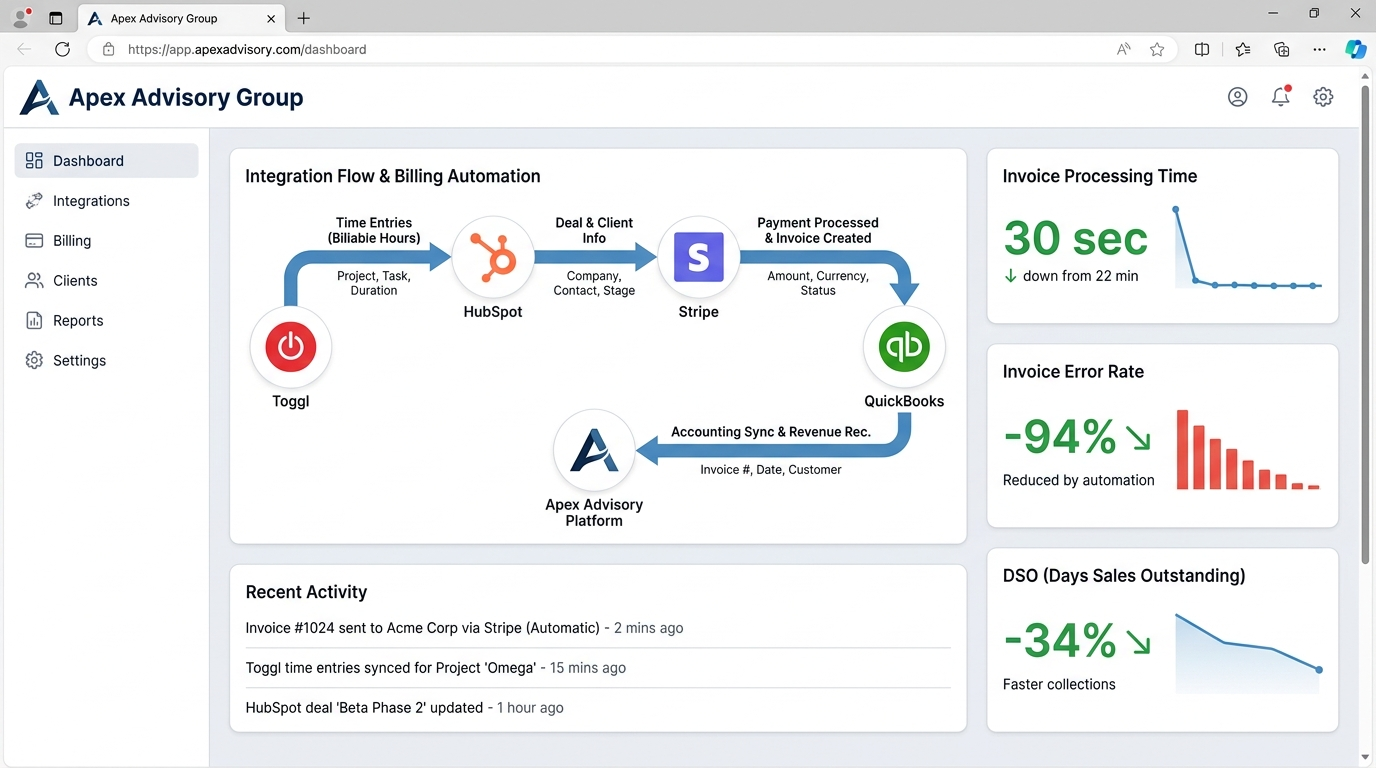Click the Clients people icon in sidebar

(x=34, y=281)
